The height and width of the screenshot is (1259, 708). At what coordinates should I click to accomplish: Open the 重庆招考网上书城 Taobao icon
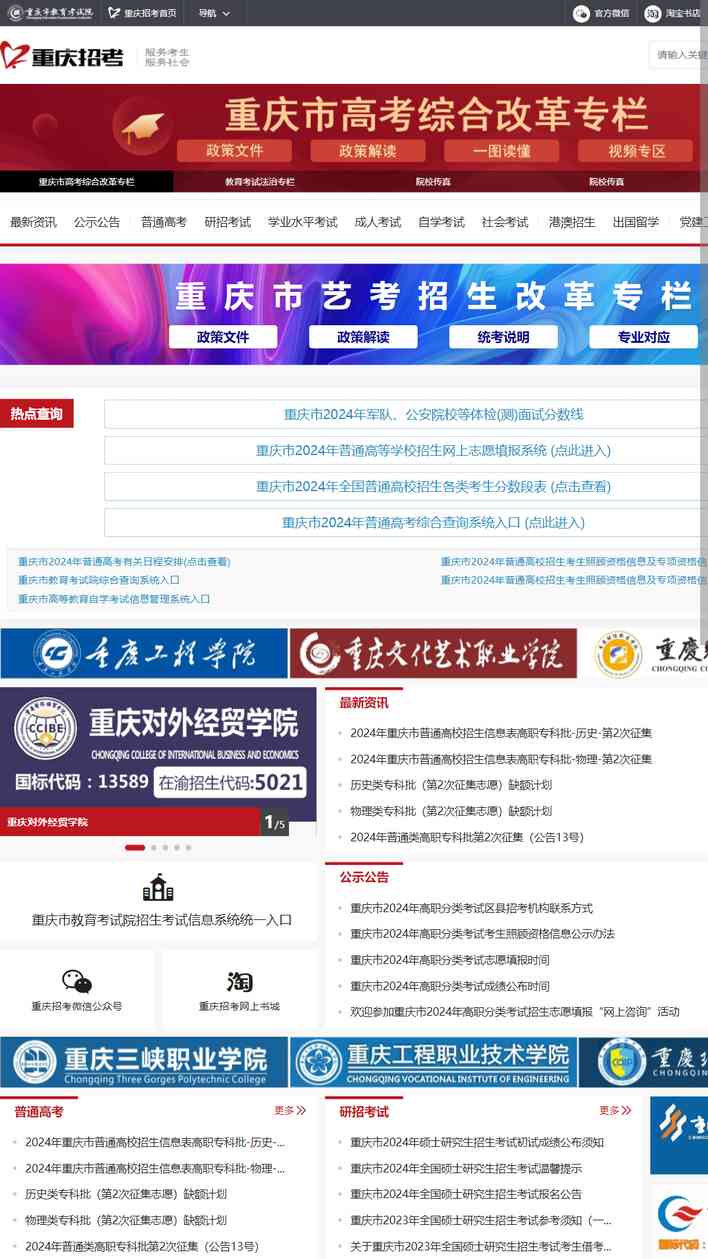click(239, 981)
